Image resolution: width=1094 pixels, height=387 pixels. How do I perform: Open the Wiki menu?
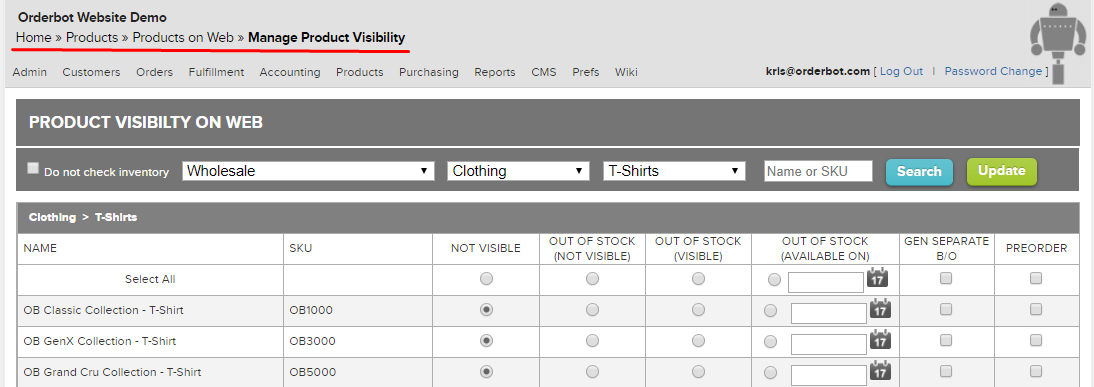pos(626,72)
